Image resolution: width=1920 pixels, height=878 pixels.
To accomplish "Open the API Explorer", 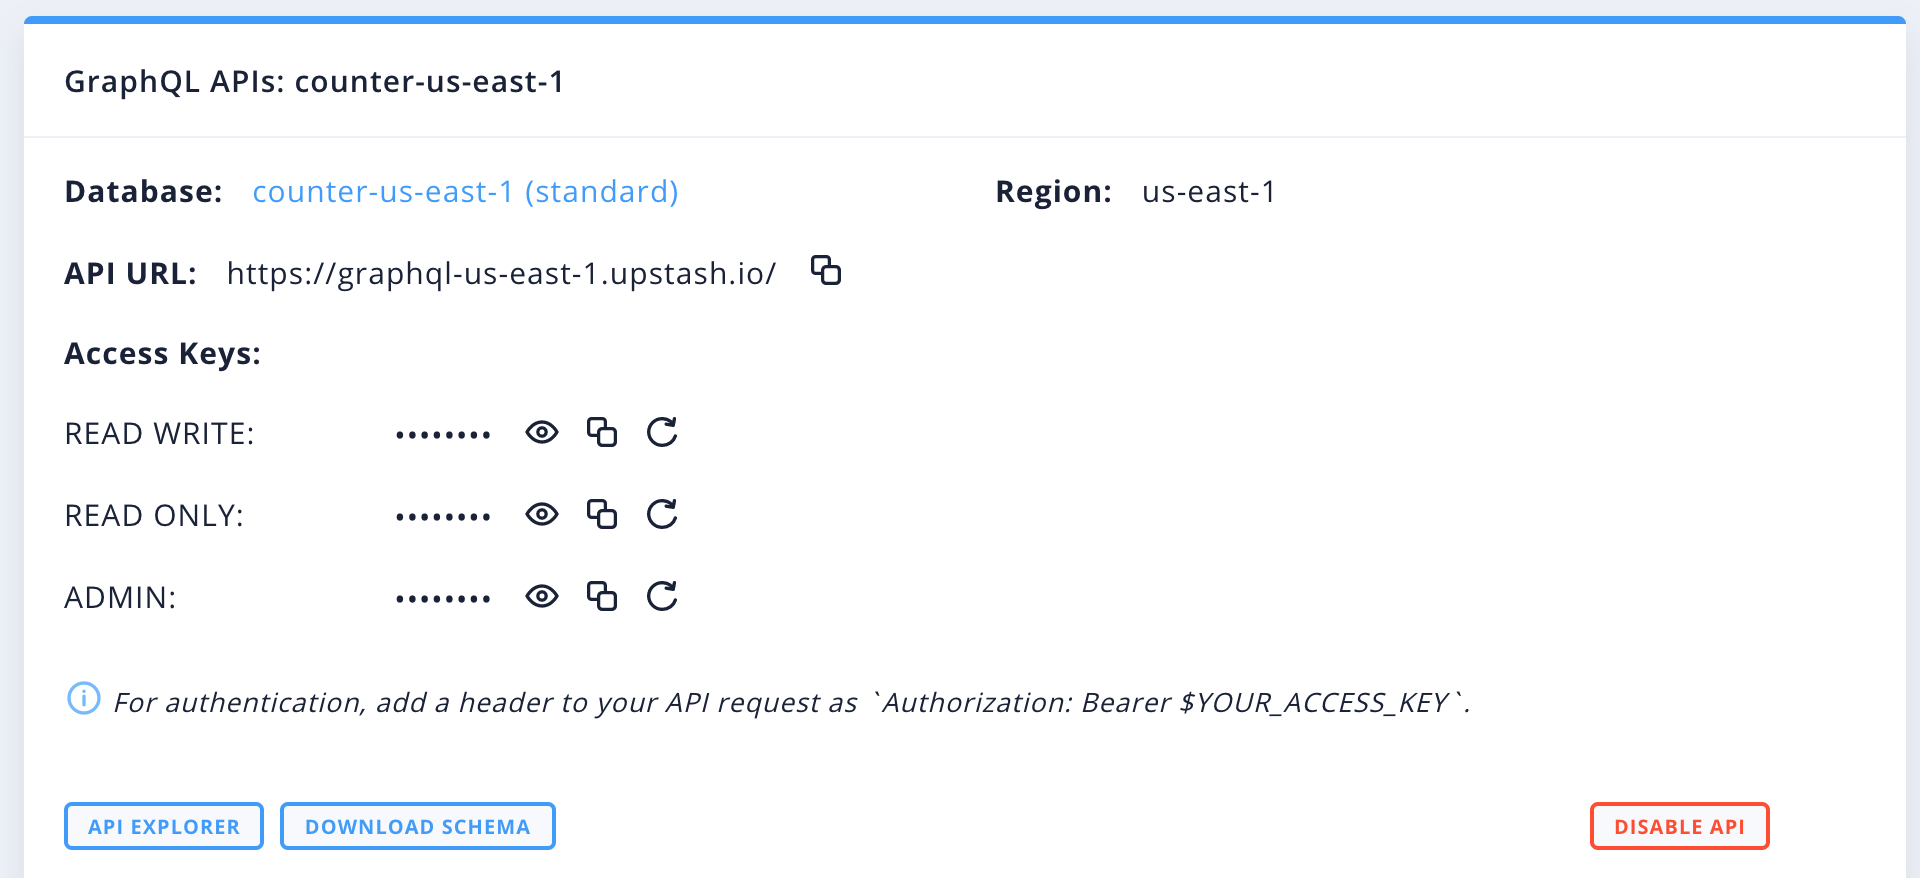I will click(164, 826).
